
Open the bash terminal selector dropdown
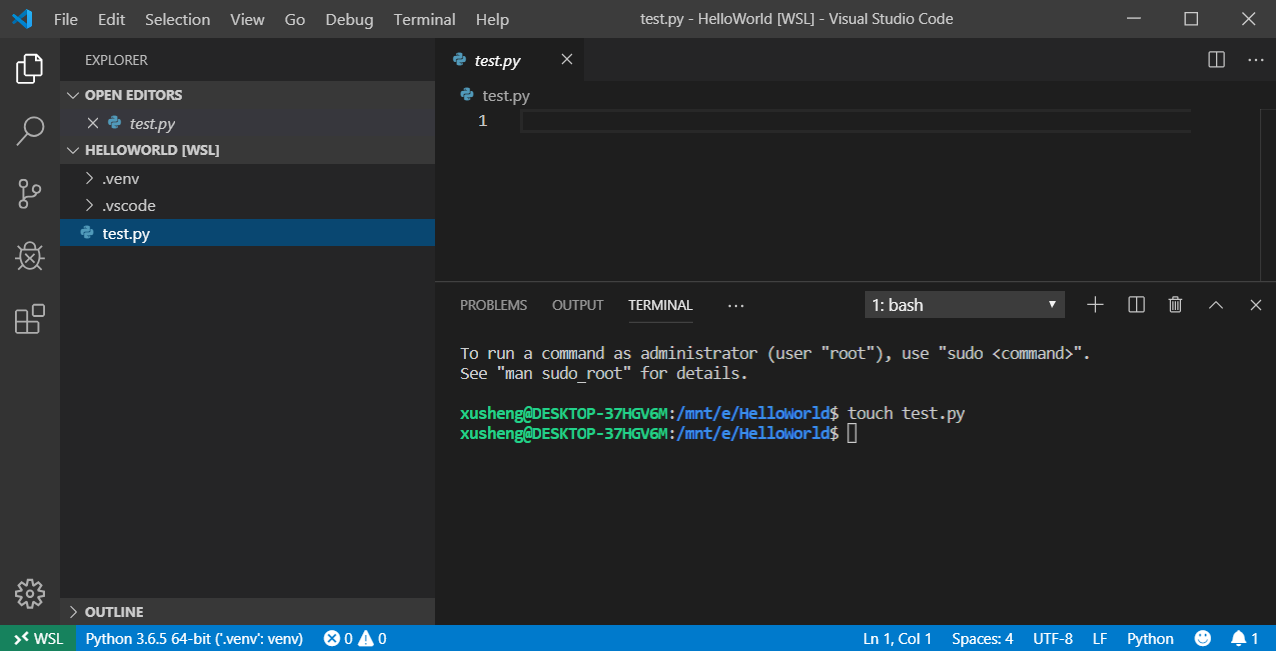(x=964, y=305)
